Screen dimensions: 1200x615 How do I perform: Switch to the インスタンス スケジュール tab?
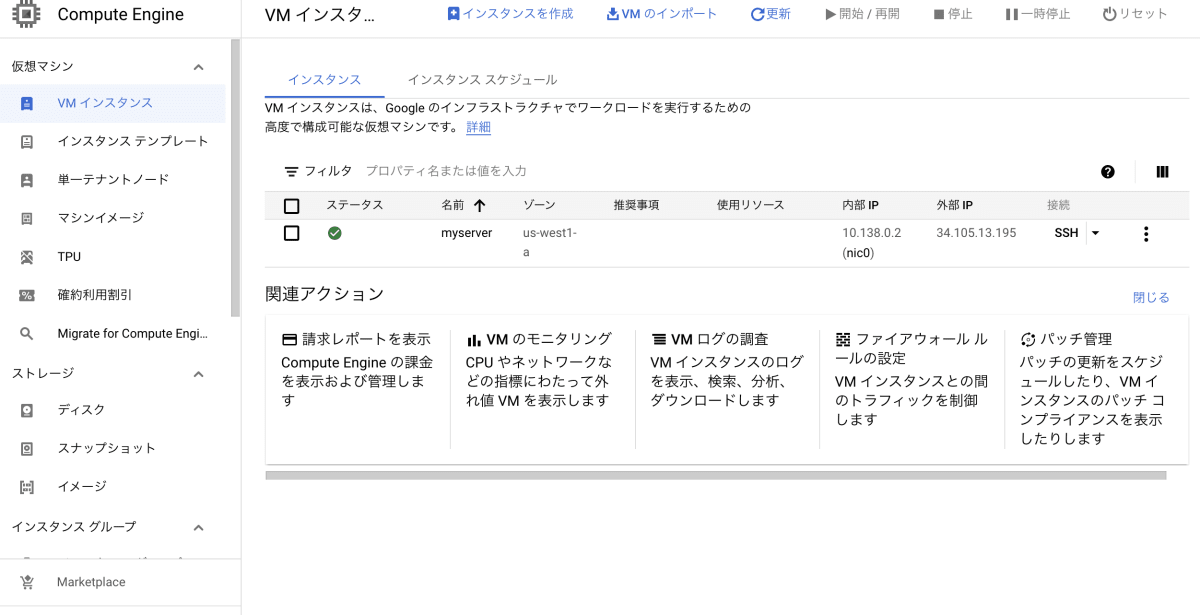tap(482, 79)
